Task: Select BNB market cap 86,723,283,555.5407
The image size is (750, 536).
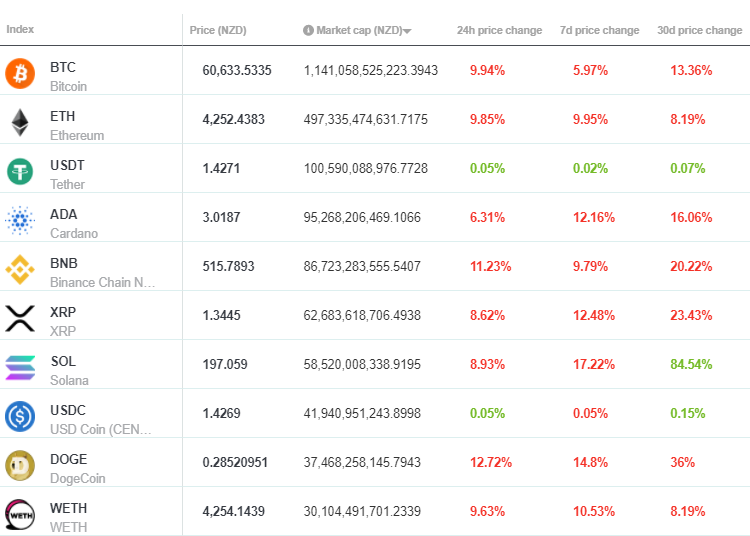Action: coord(362,266)
